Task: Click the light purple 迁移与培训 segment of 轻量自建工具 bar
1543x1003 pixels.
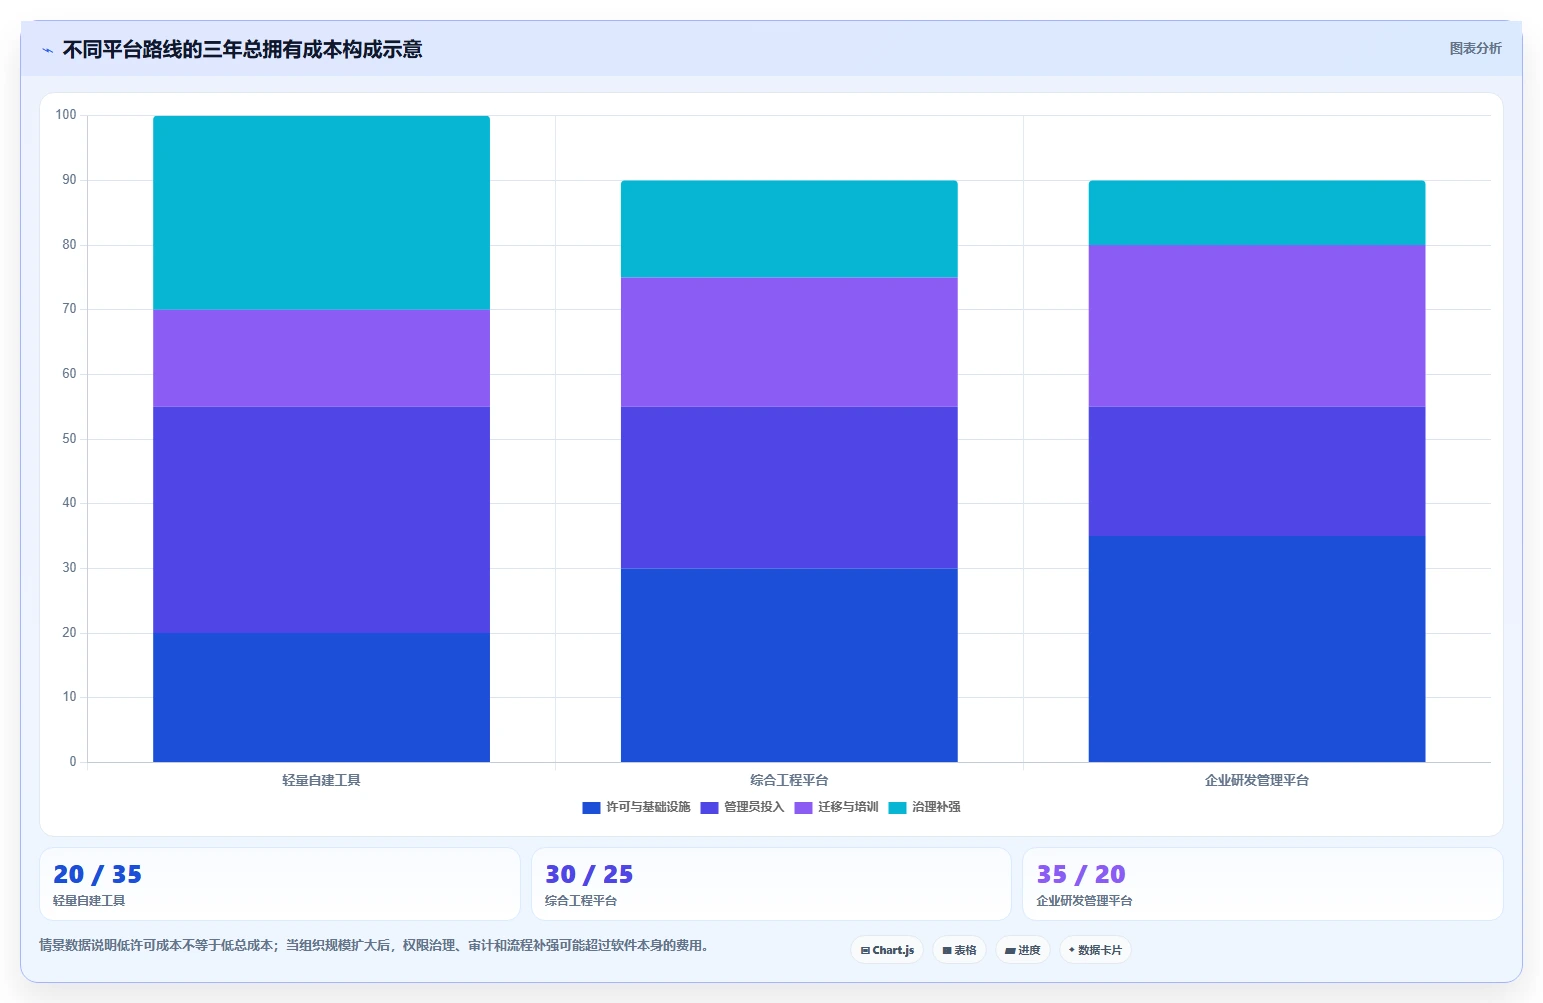Action: pyautogui.click(x=321, y=358)
